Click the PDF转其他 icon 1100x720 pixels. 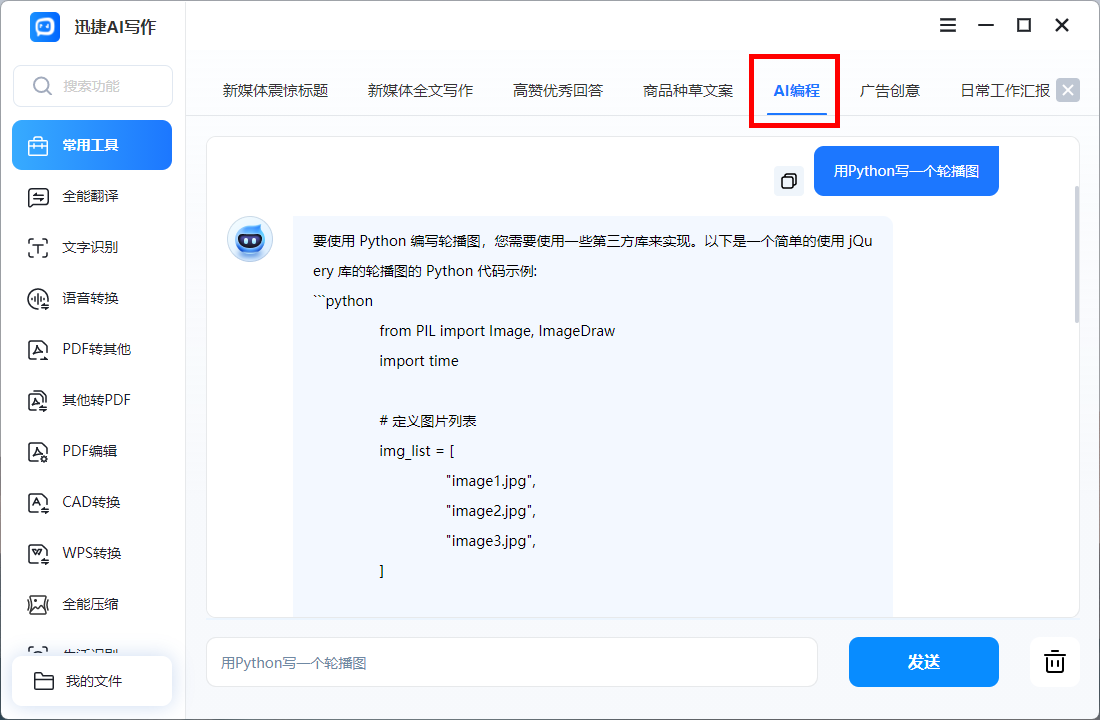point(38,349)
